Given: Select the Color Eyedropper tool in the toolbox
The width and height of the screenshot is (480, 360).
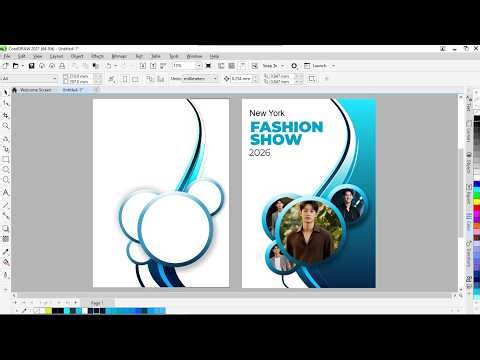Looking at the screenshot, I should pos(6,252).
